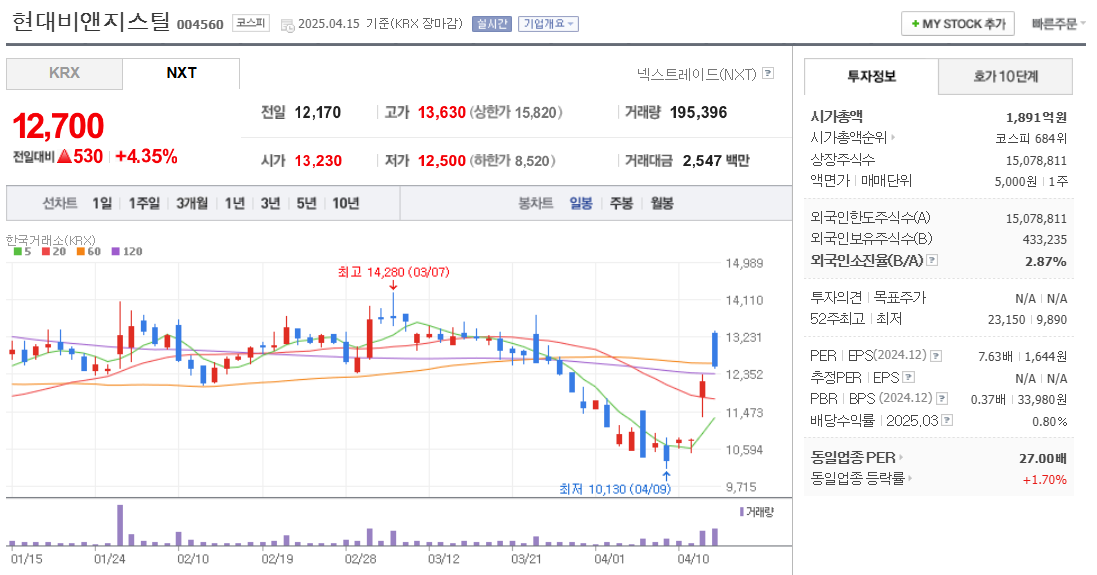Show the 10년 line chart
The image size is (1097, 575).
346,204
